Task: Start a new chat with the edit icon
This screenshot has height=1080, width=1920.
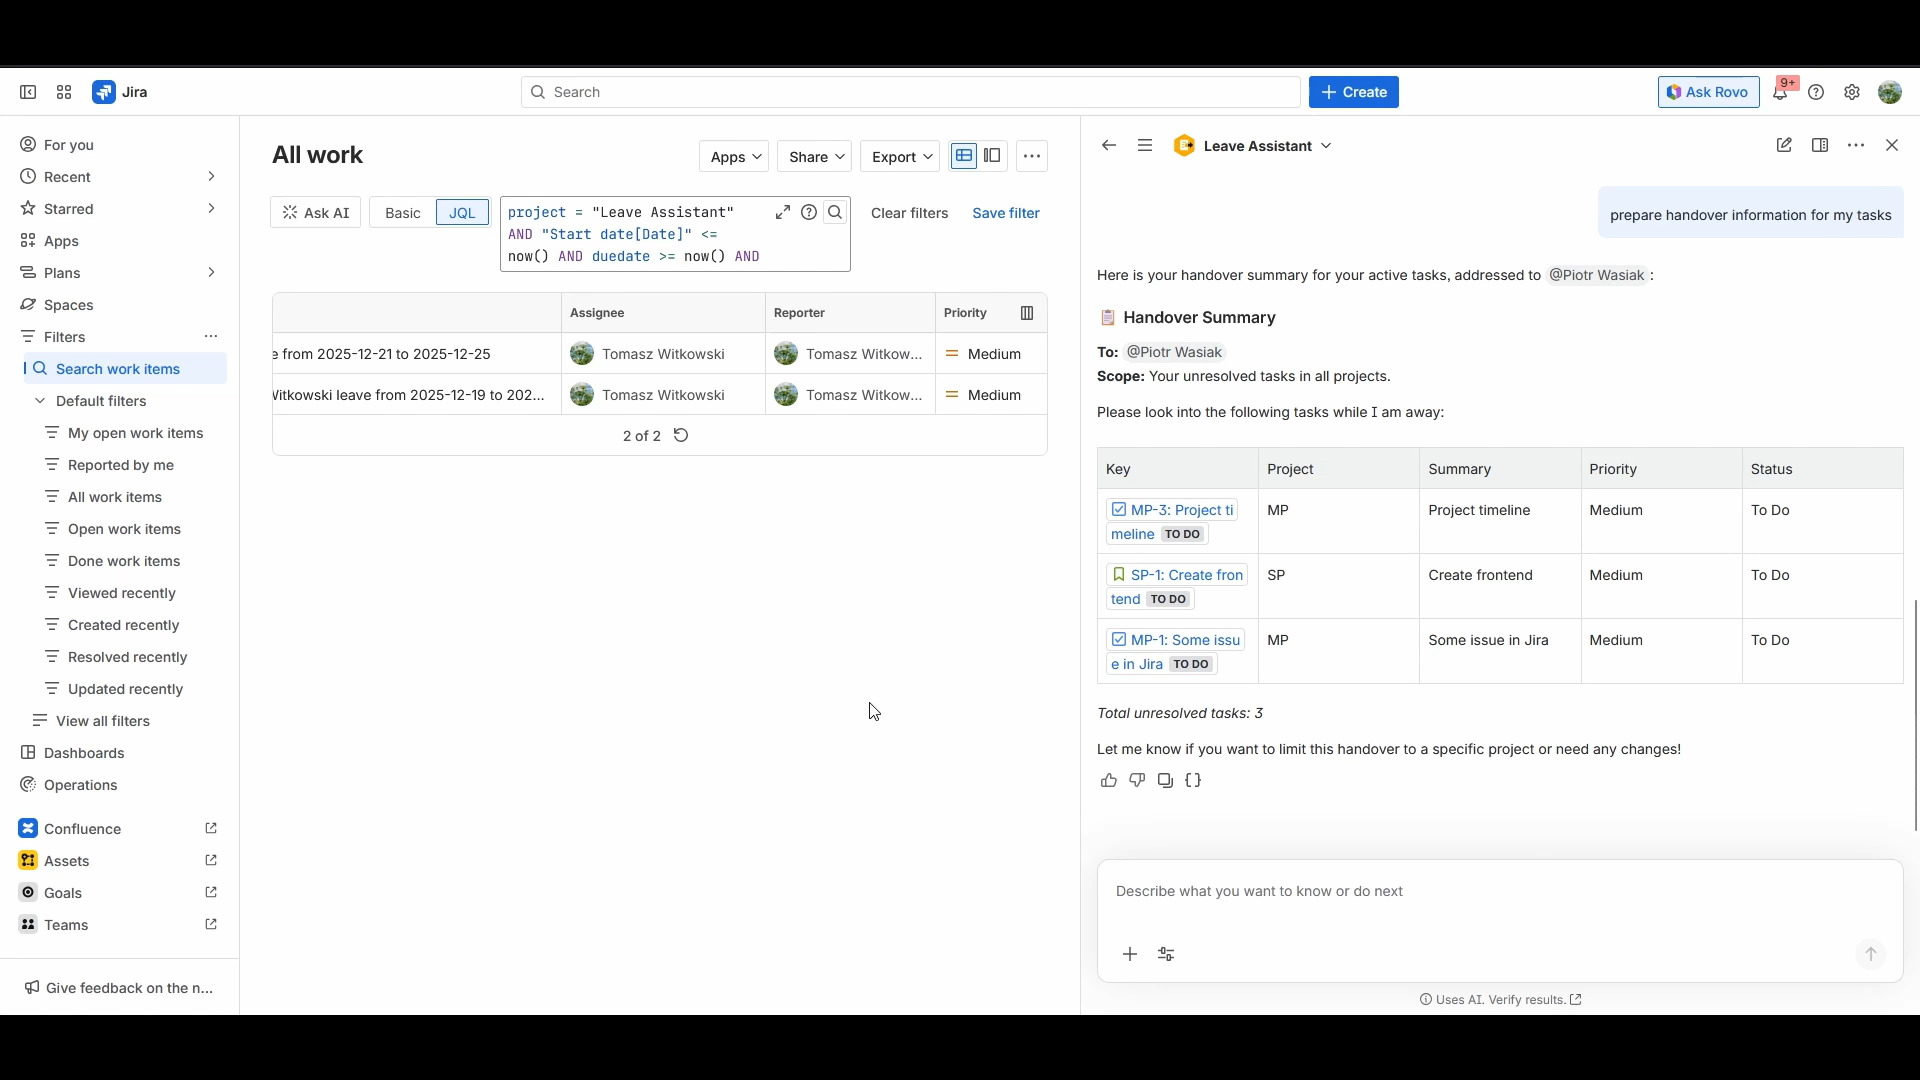Action: coord(1784,146)
